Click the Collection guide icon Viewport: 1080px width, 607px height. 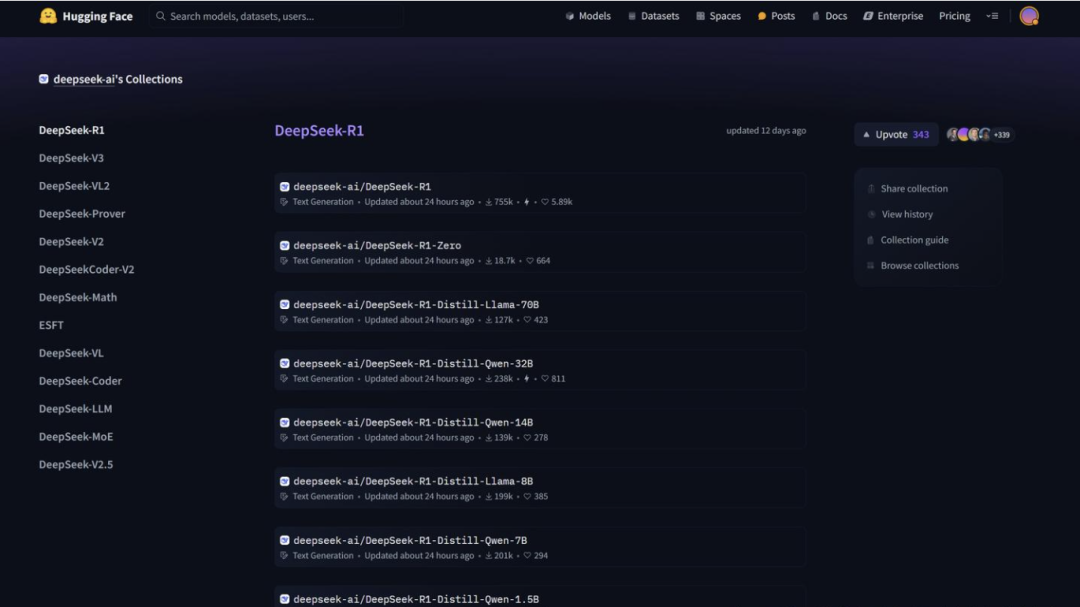[871, 240]
